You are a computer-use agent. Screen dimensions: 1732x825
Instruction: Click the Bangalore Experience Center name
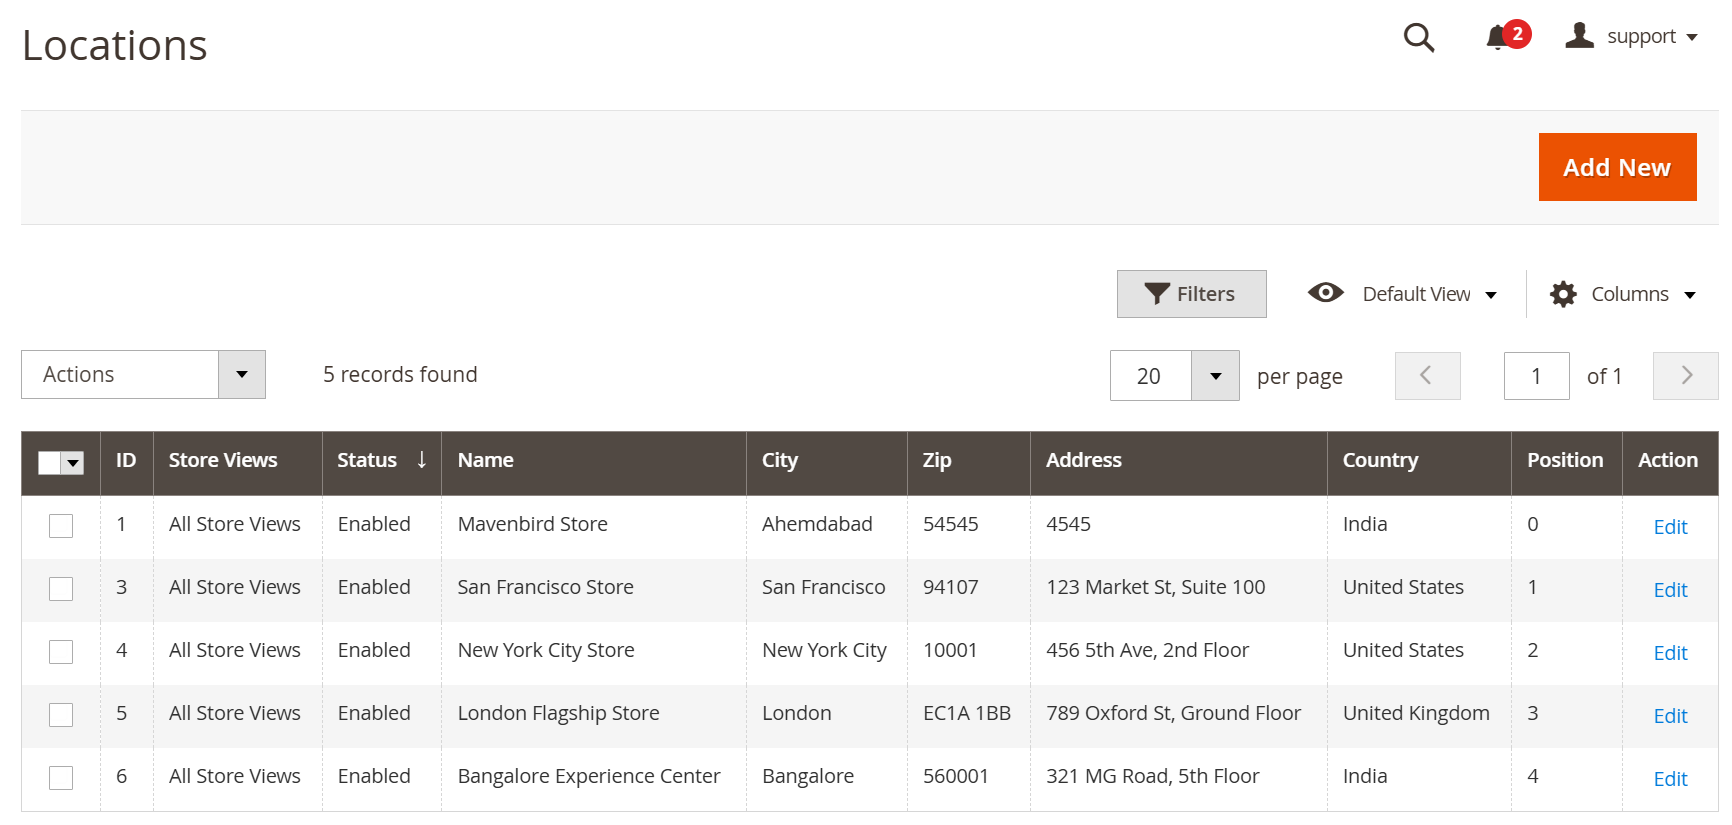[589, 776]
